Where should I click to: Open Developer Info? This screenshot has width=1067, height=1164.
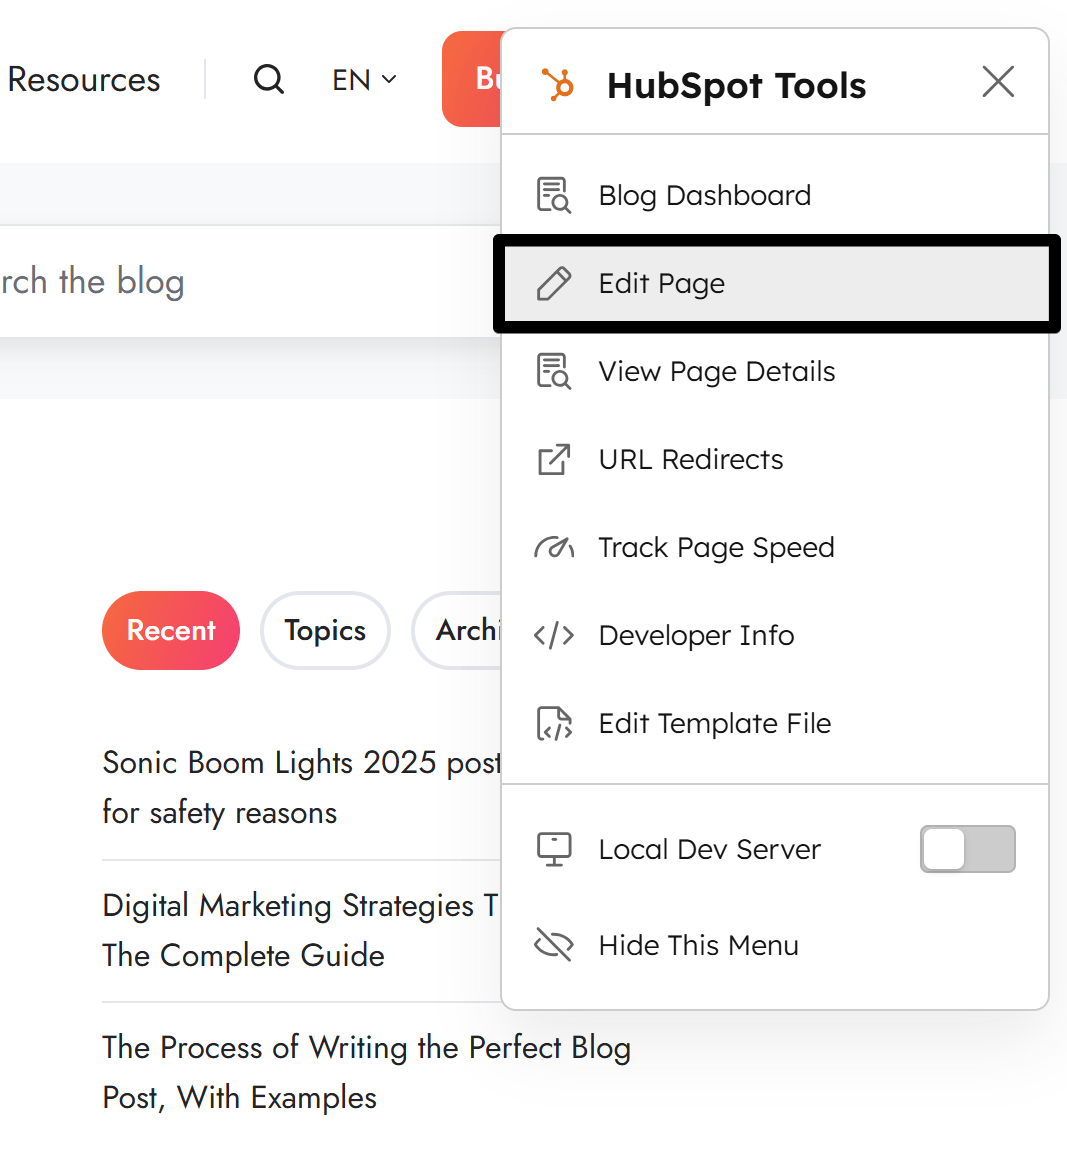775,635
